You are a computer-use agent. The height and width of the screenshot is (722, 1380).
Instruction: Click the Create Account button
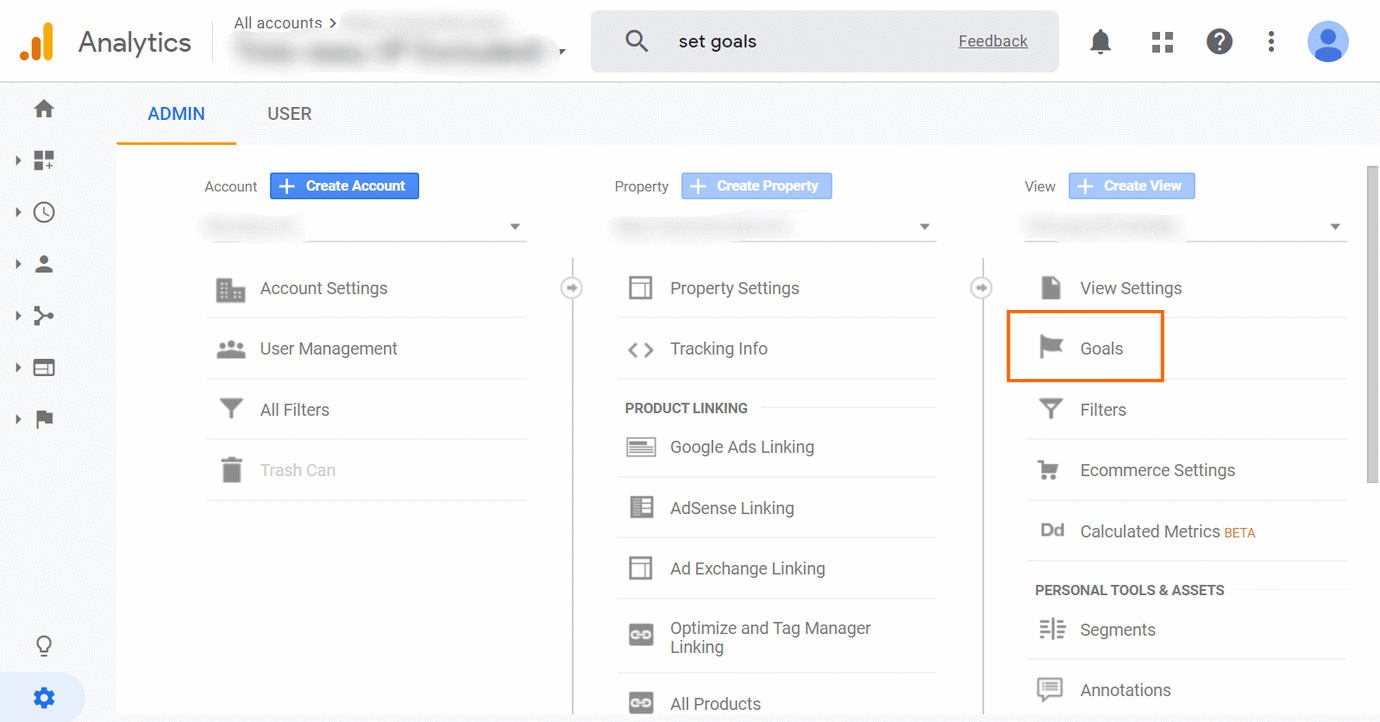point(344,185)
